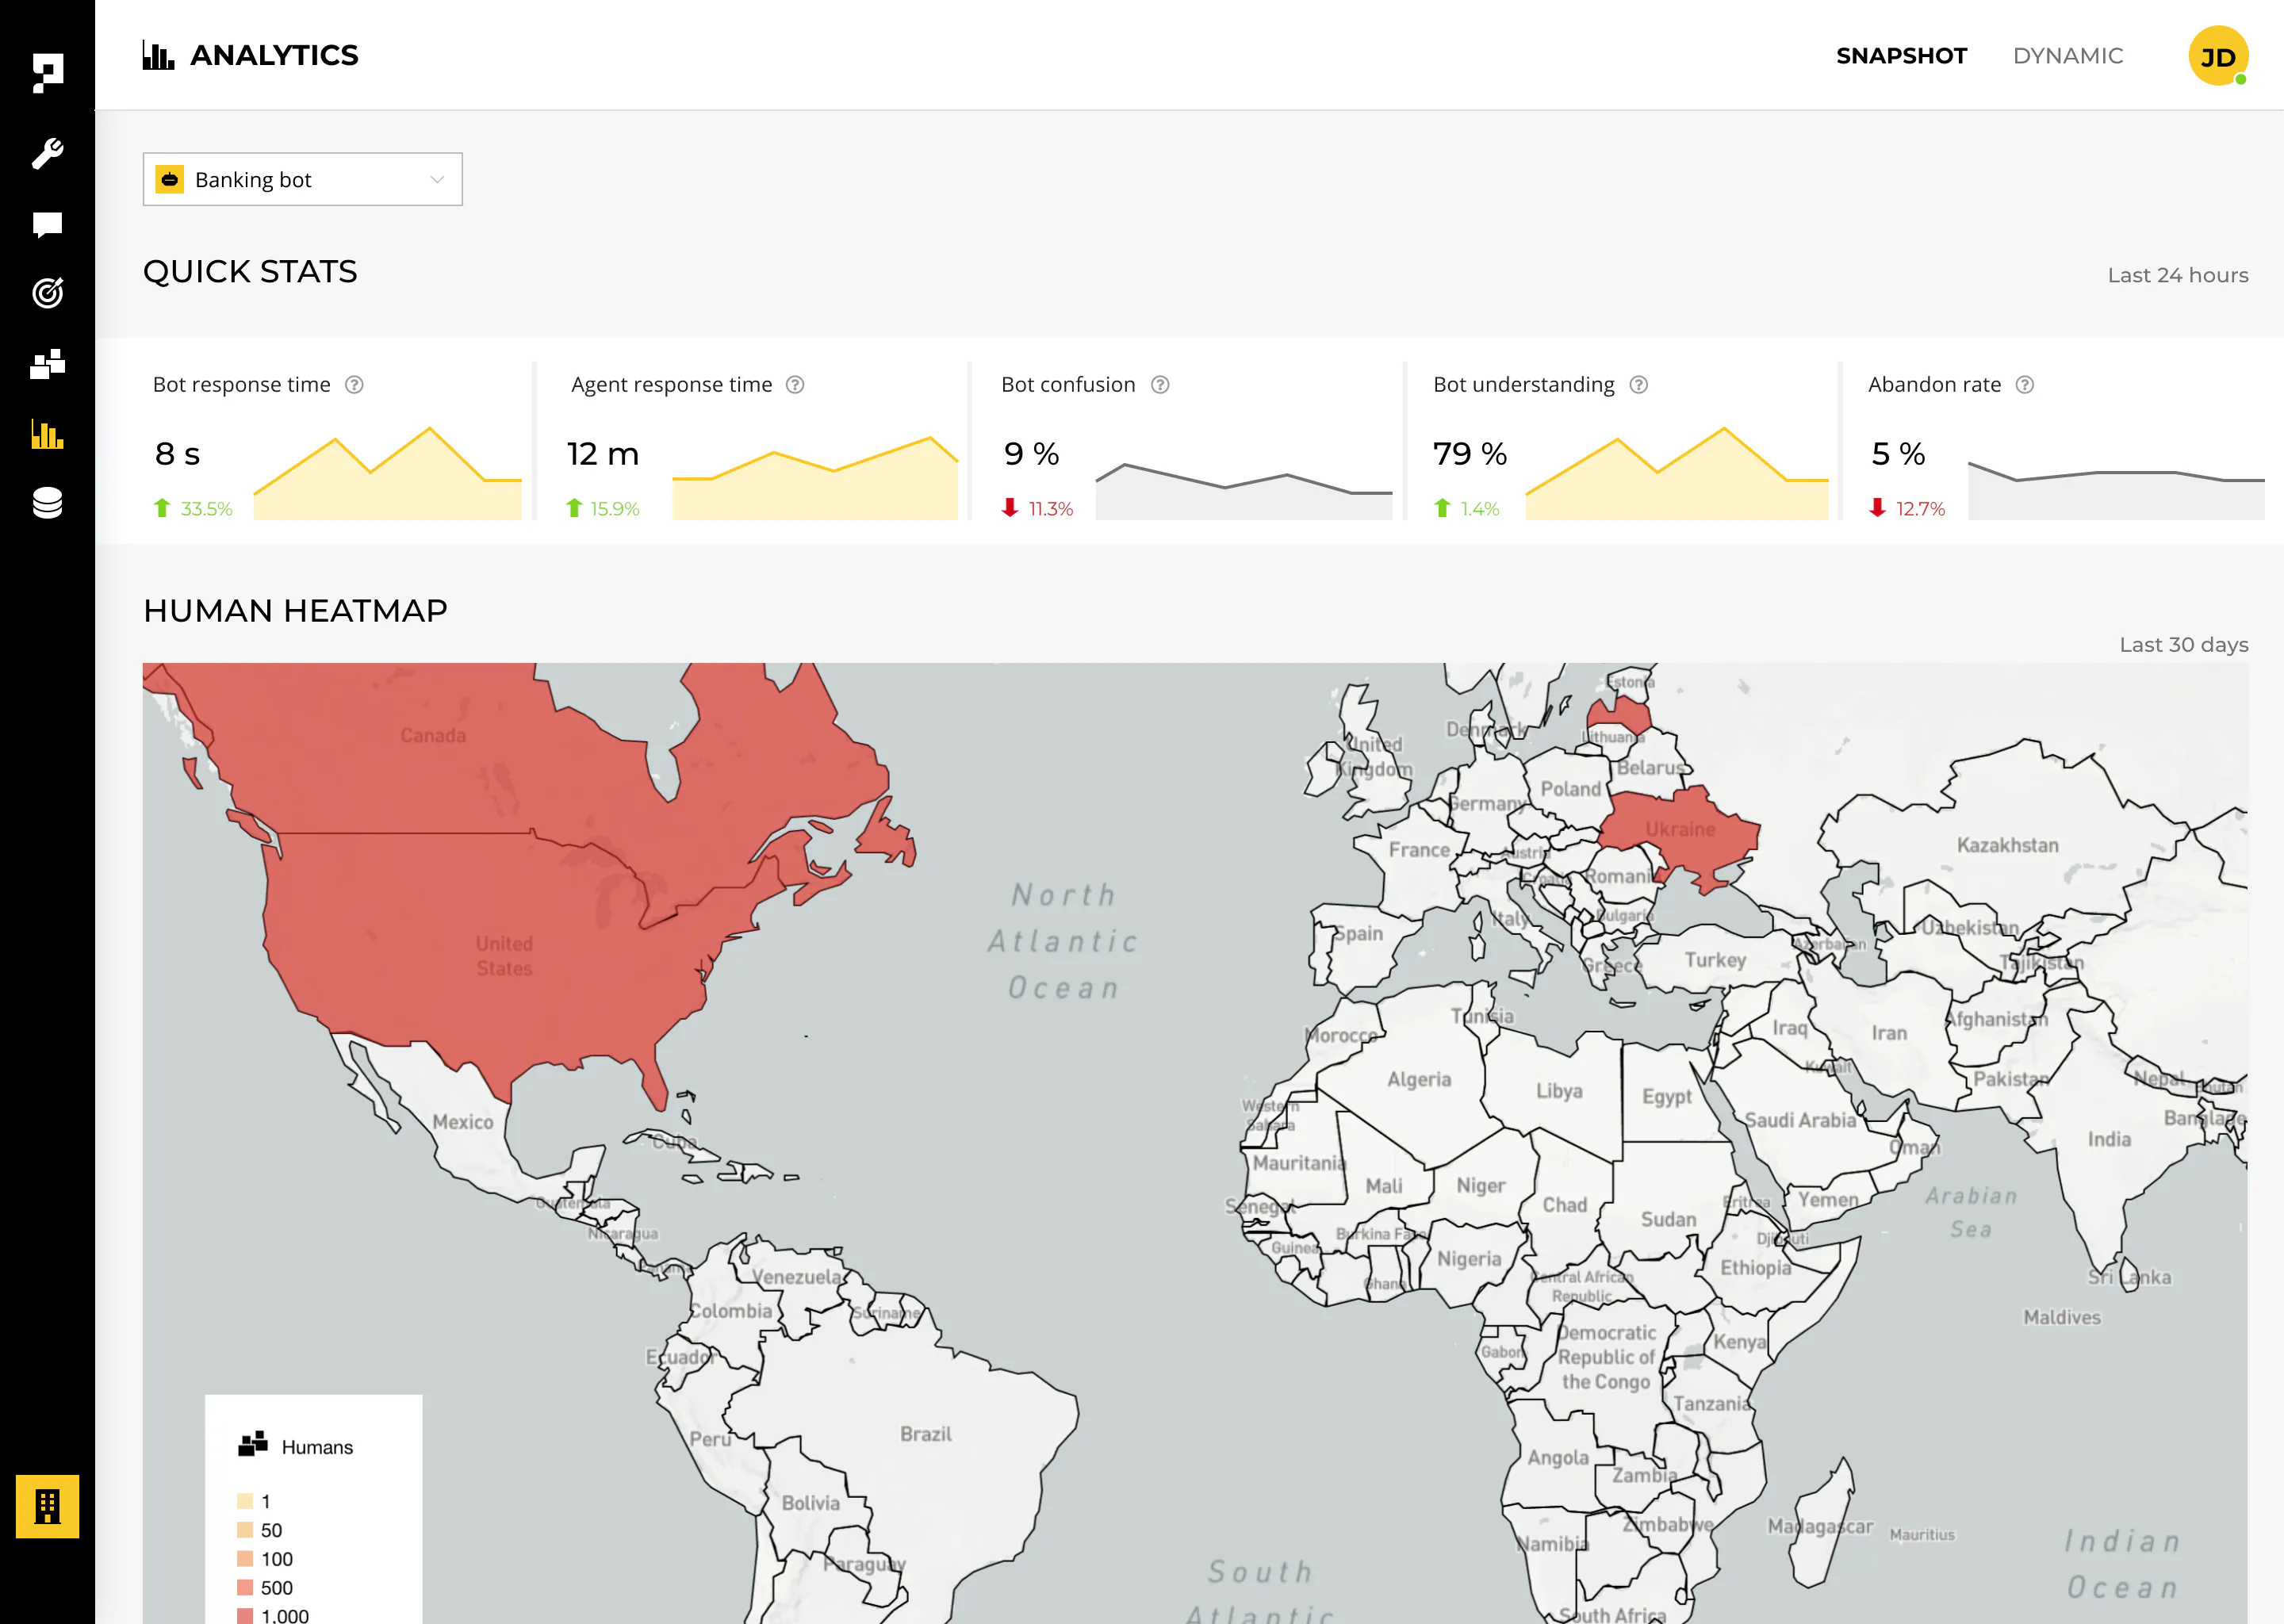Viewport: 2284px width, 1624px height.
Task: Click the yellow building icon at the sidebar bottom
Action: pos(47,1506)
